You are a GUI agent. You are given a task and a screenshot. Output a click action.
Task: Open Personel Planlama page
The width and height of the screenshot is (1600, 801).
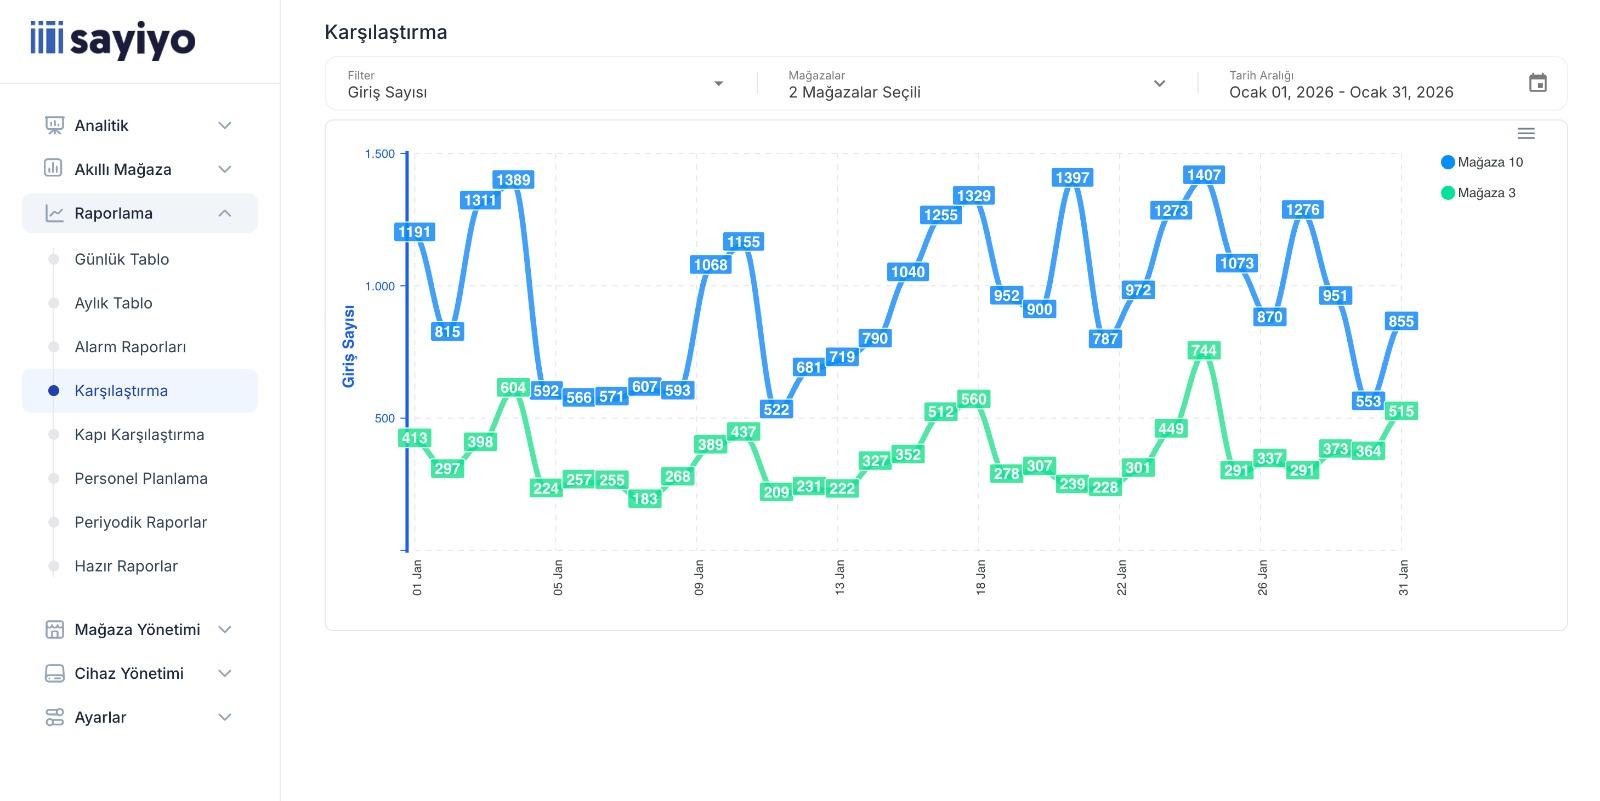[141, 479]
